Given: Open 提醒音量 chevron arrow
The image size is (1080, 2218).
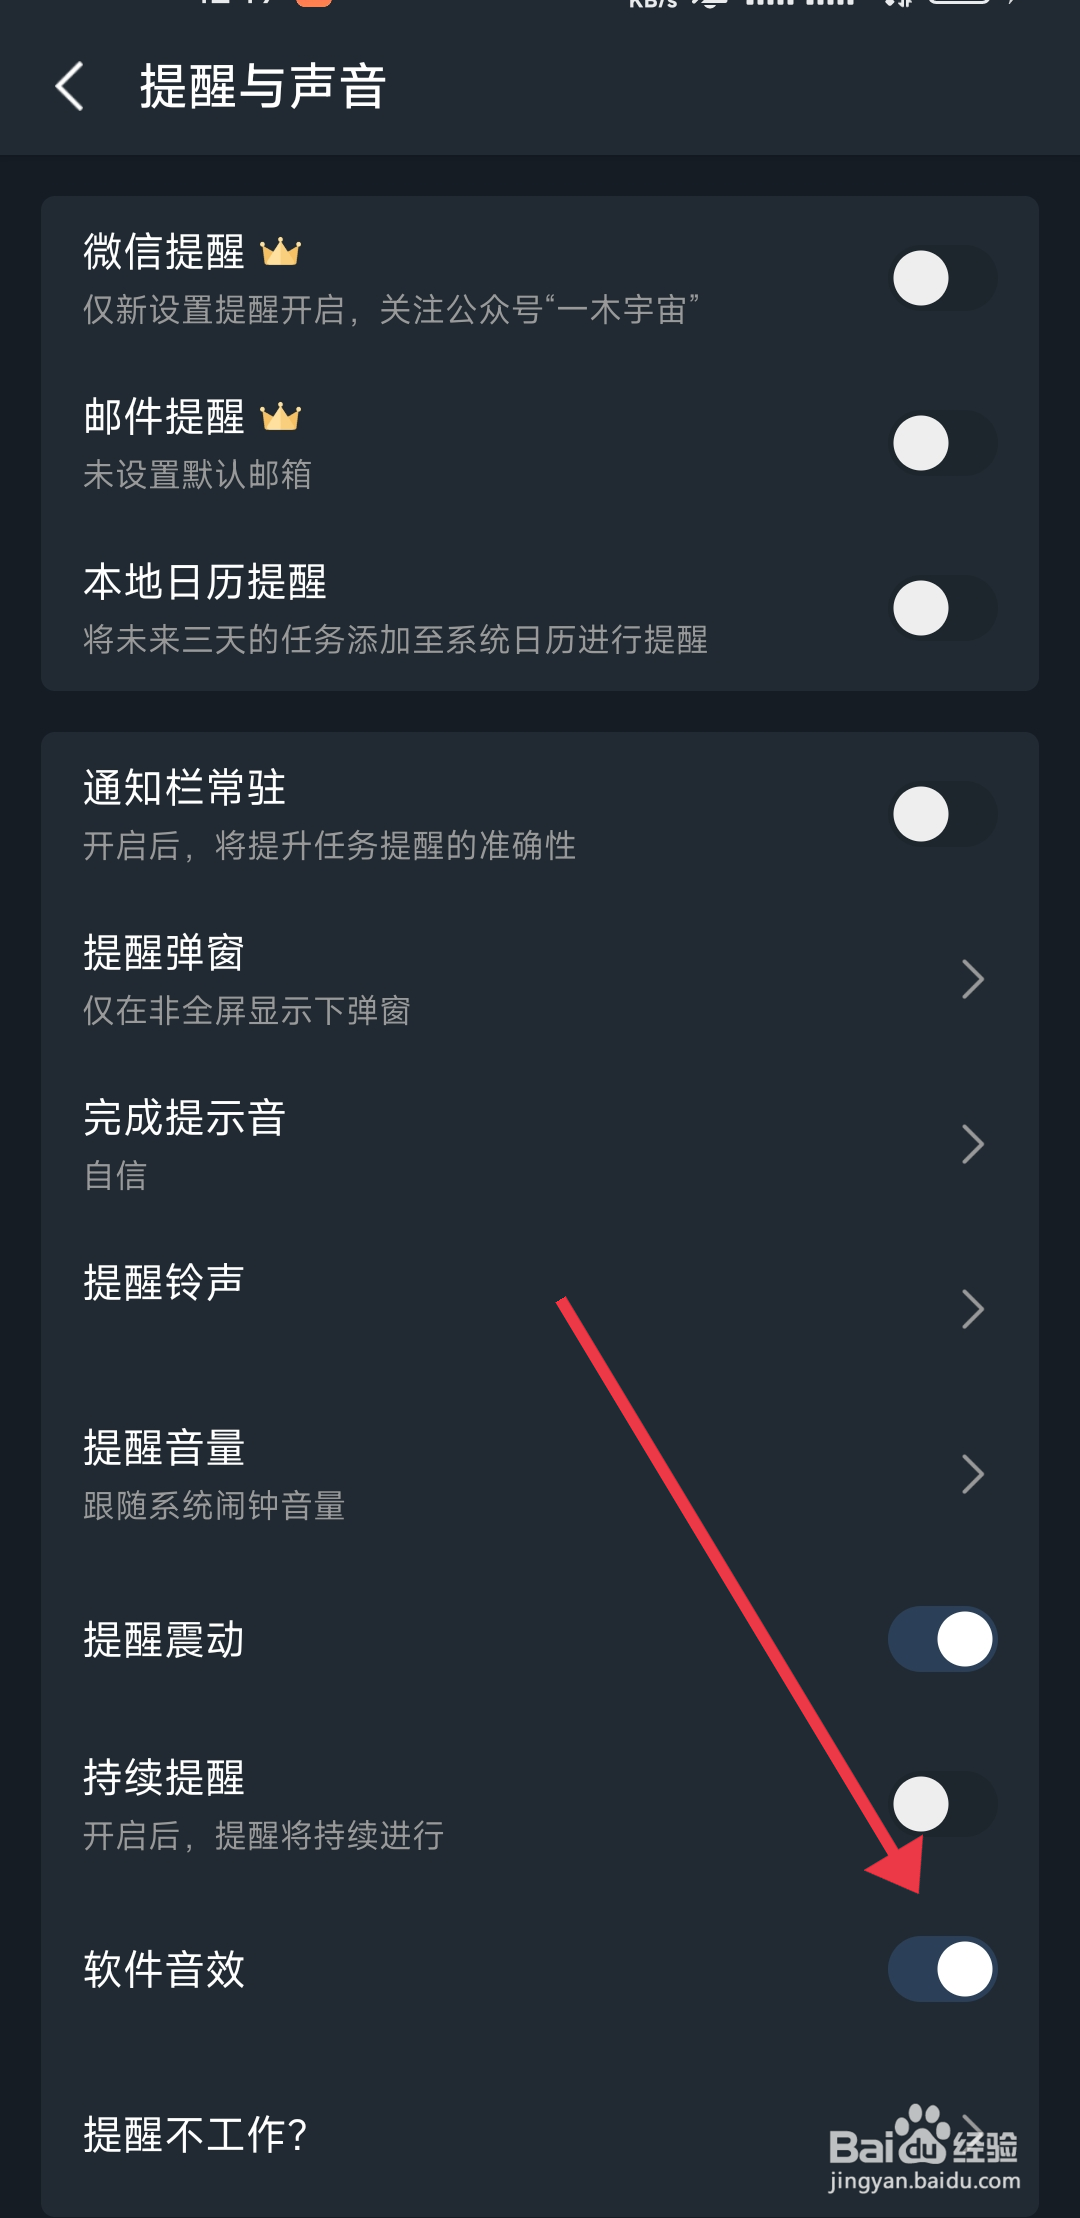Looking at the screenshot, I should 973,1474.
